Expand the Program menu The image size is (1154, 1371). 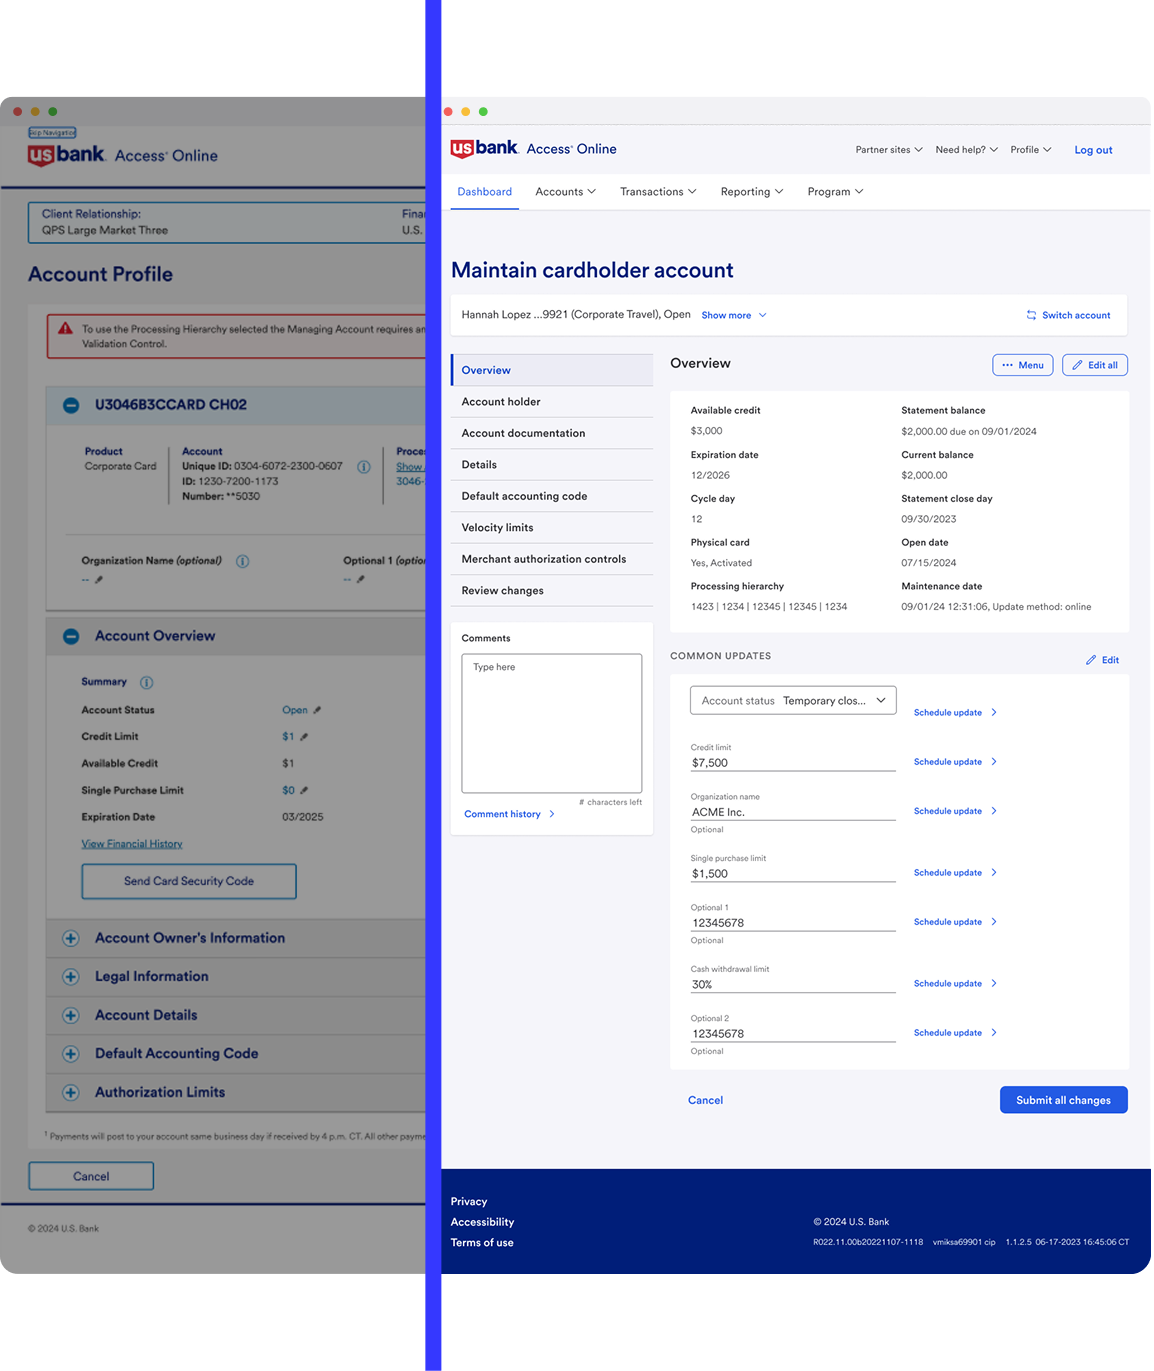pos(835,192)
